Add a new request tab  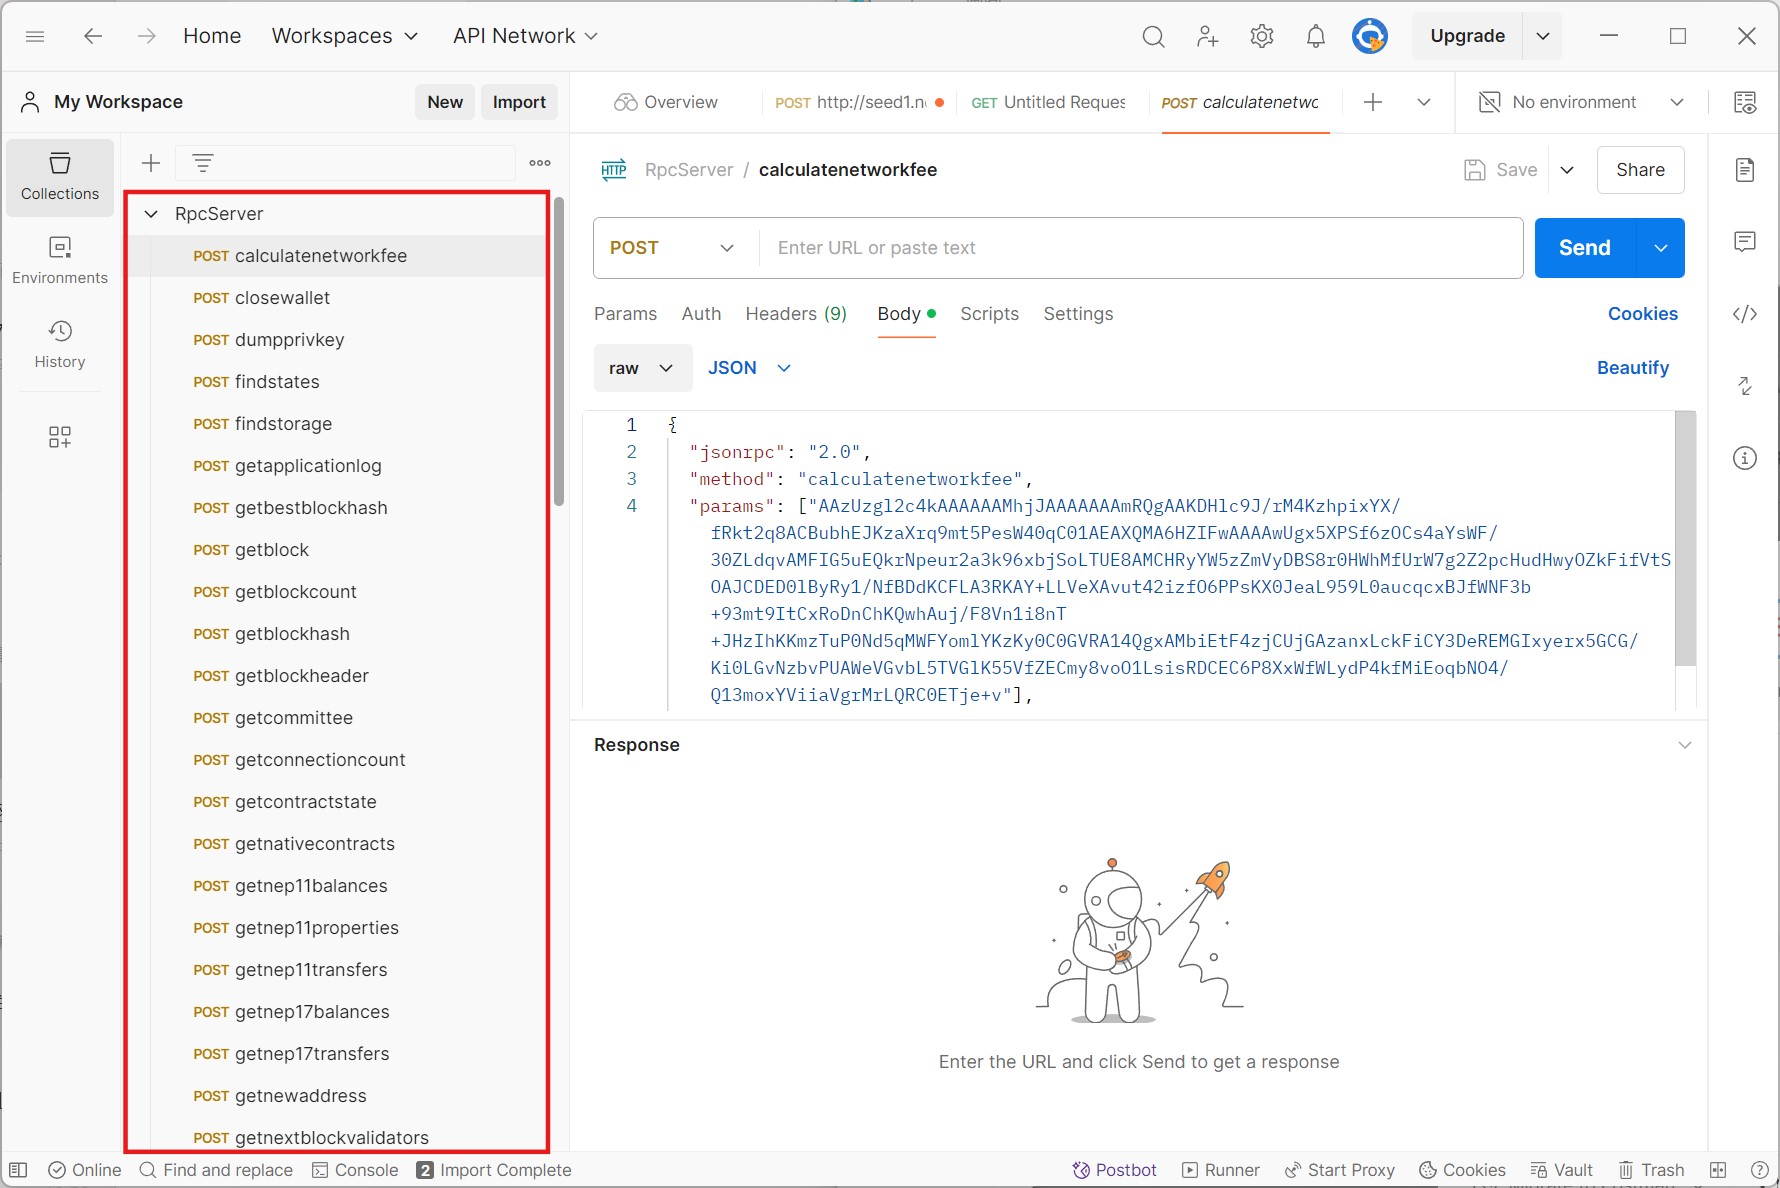[x=1373, y=102]
